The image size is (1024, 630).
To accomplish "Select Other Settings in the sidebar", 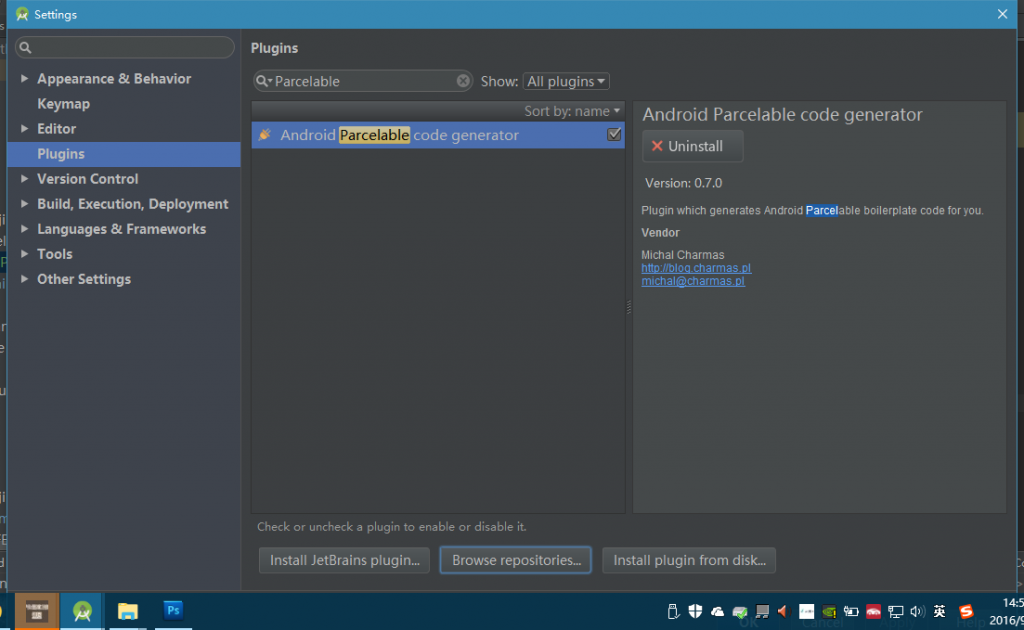I will pos(84,279).
